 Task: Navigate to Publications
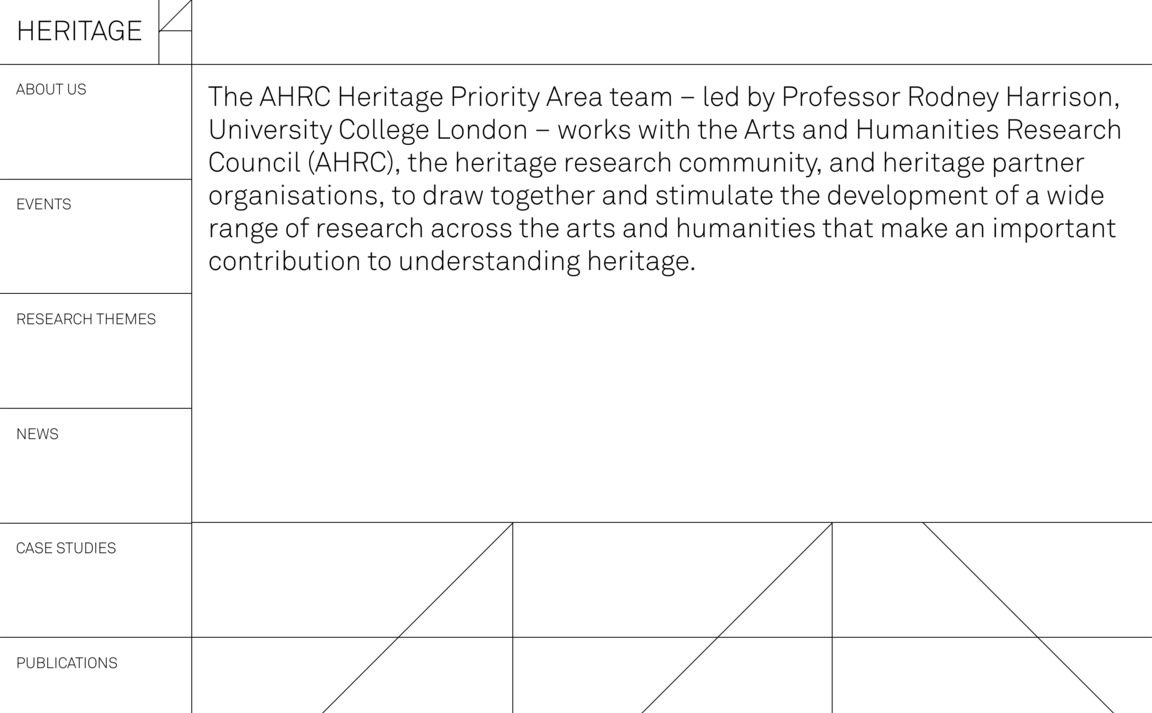point(67,664)
